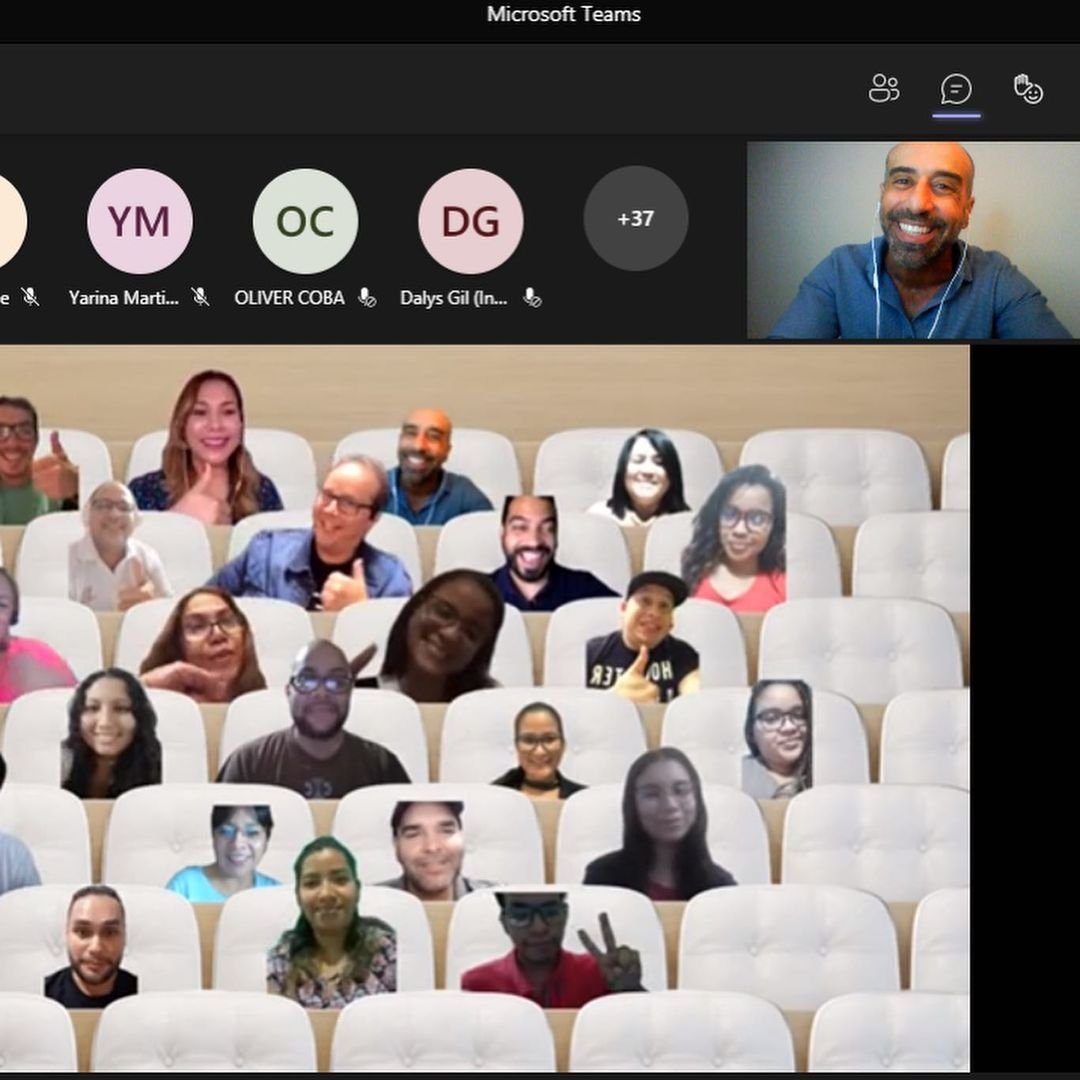Open the participants panel icon
The height and width of the screenshot is (1080, 1080).
[x=884, y=89]
